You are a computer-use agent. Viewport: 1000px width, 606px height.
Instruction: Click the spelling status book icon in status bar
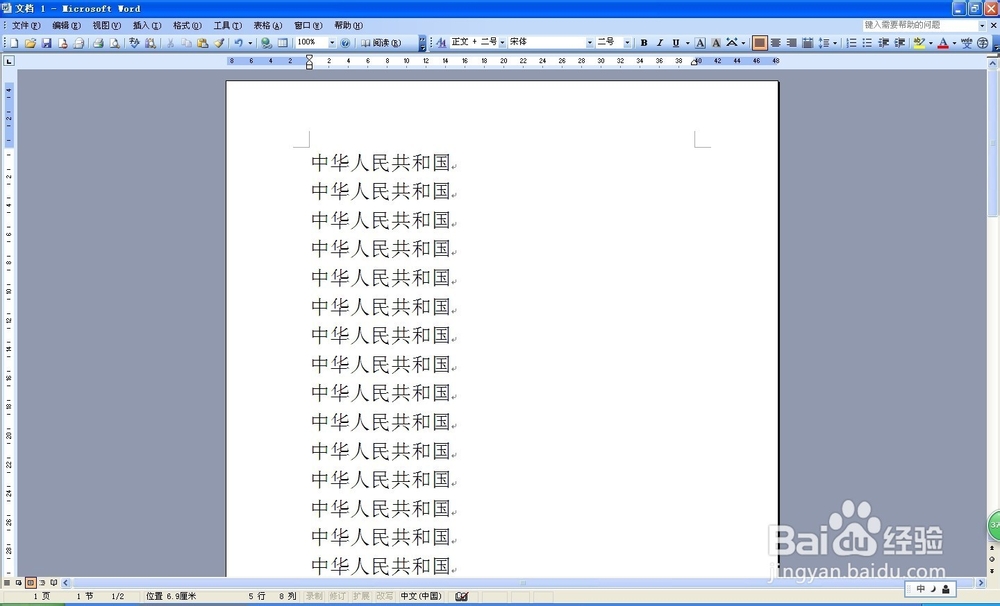click(x=462, y=596)
